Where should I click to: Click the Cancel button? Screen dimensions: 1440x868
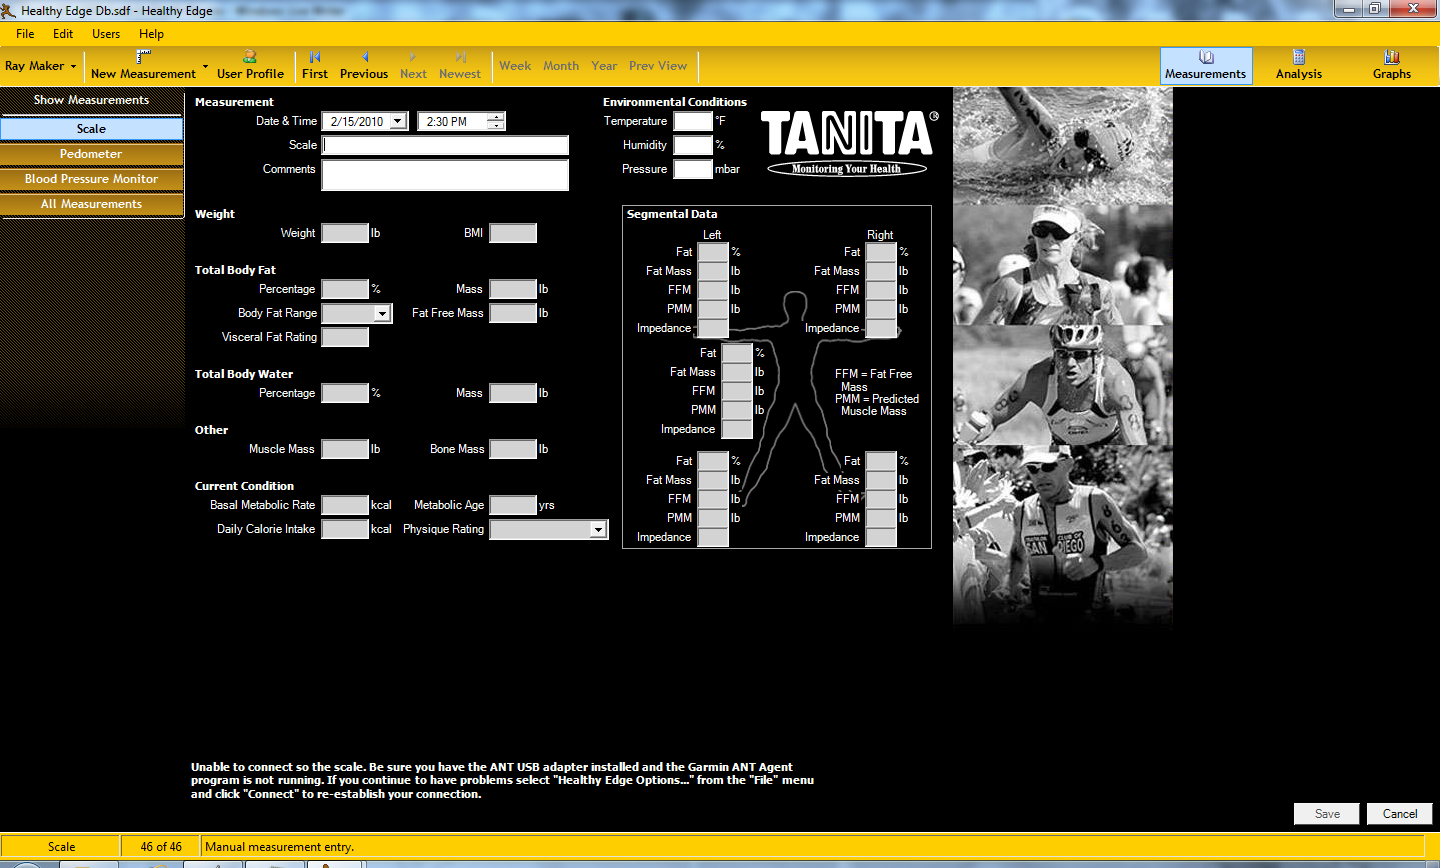pos(1400,814)
